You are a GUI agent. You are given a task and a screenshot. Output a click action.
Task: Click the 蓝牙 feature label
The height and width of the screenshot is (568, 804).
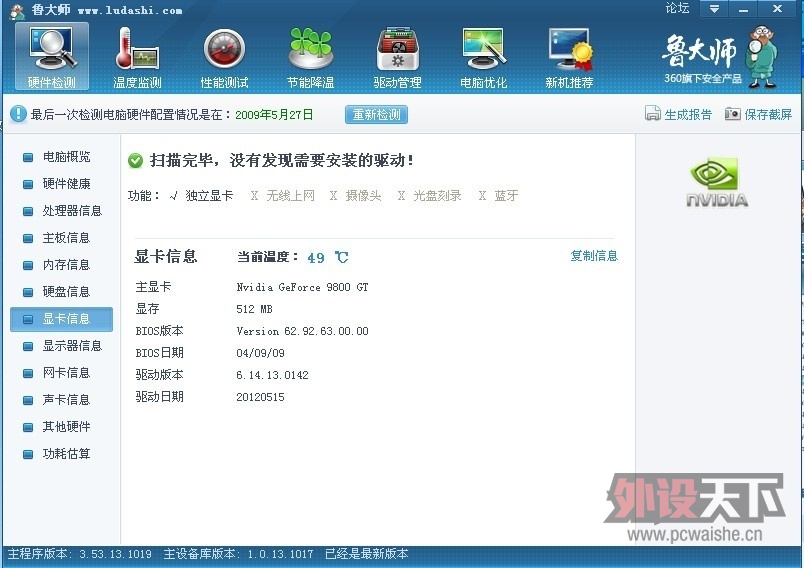pyautogui.click(x=506, y=195)
